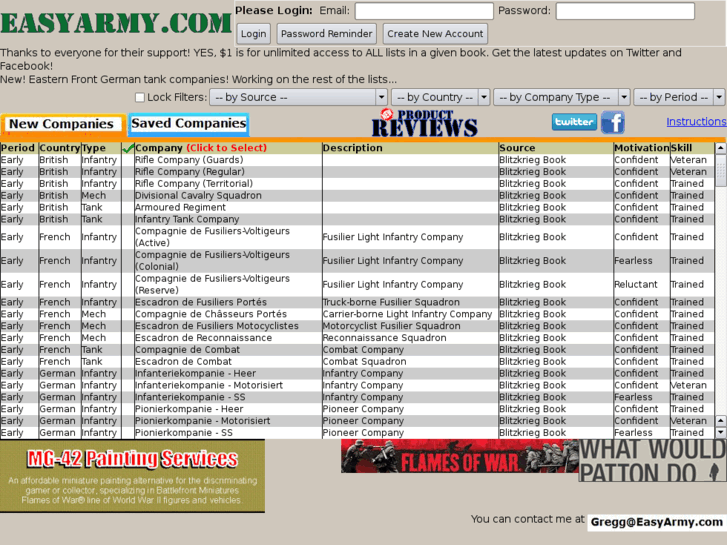Click Create New Account button
727x545 pixels.
tap(435, 34)
